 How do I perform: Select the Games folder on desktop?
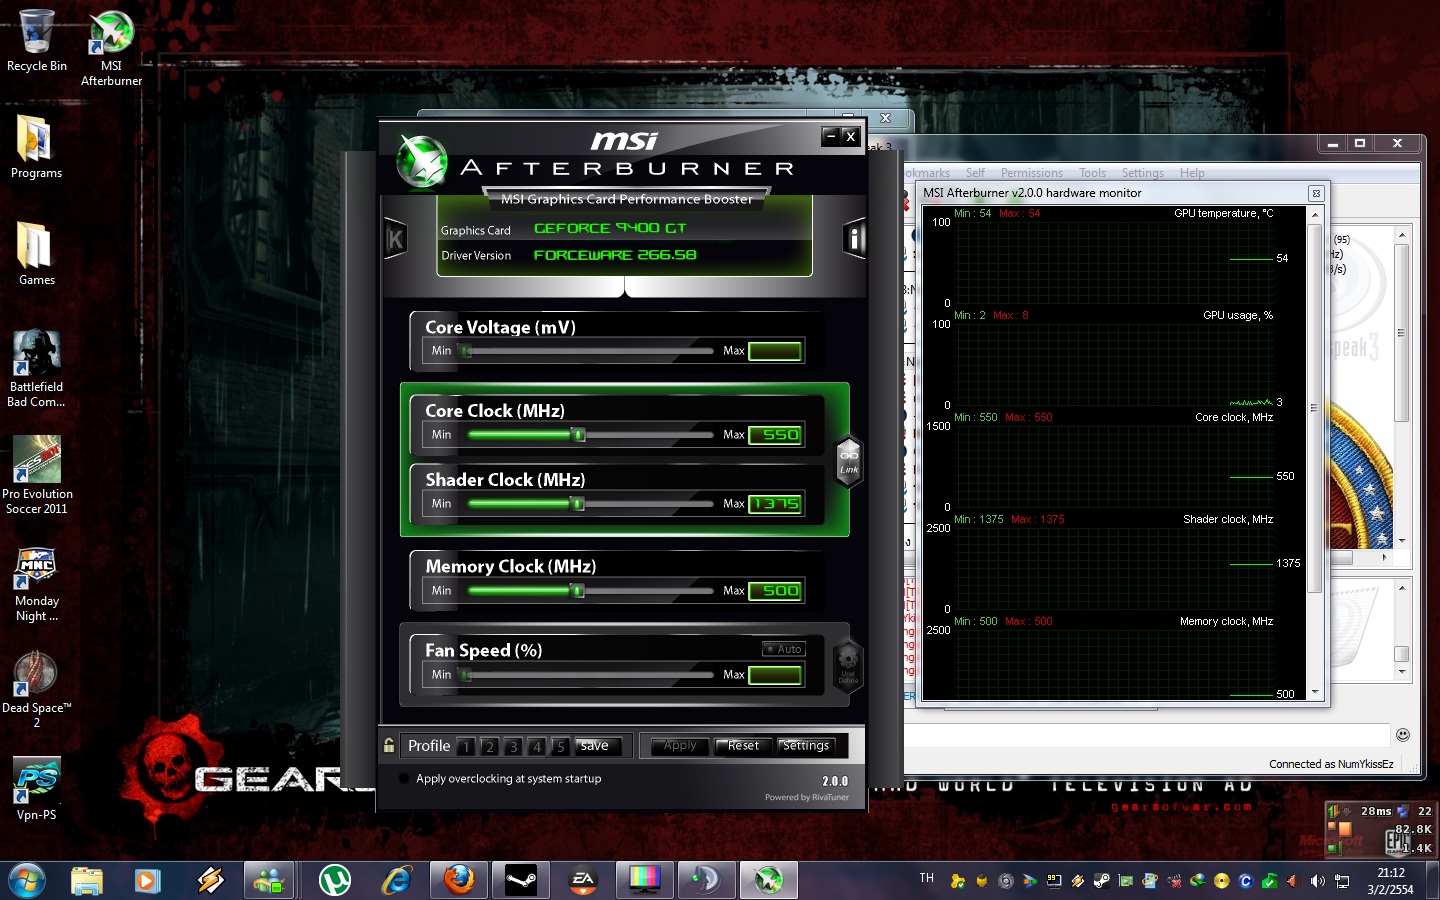pos(36,254)
